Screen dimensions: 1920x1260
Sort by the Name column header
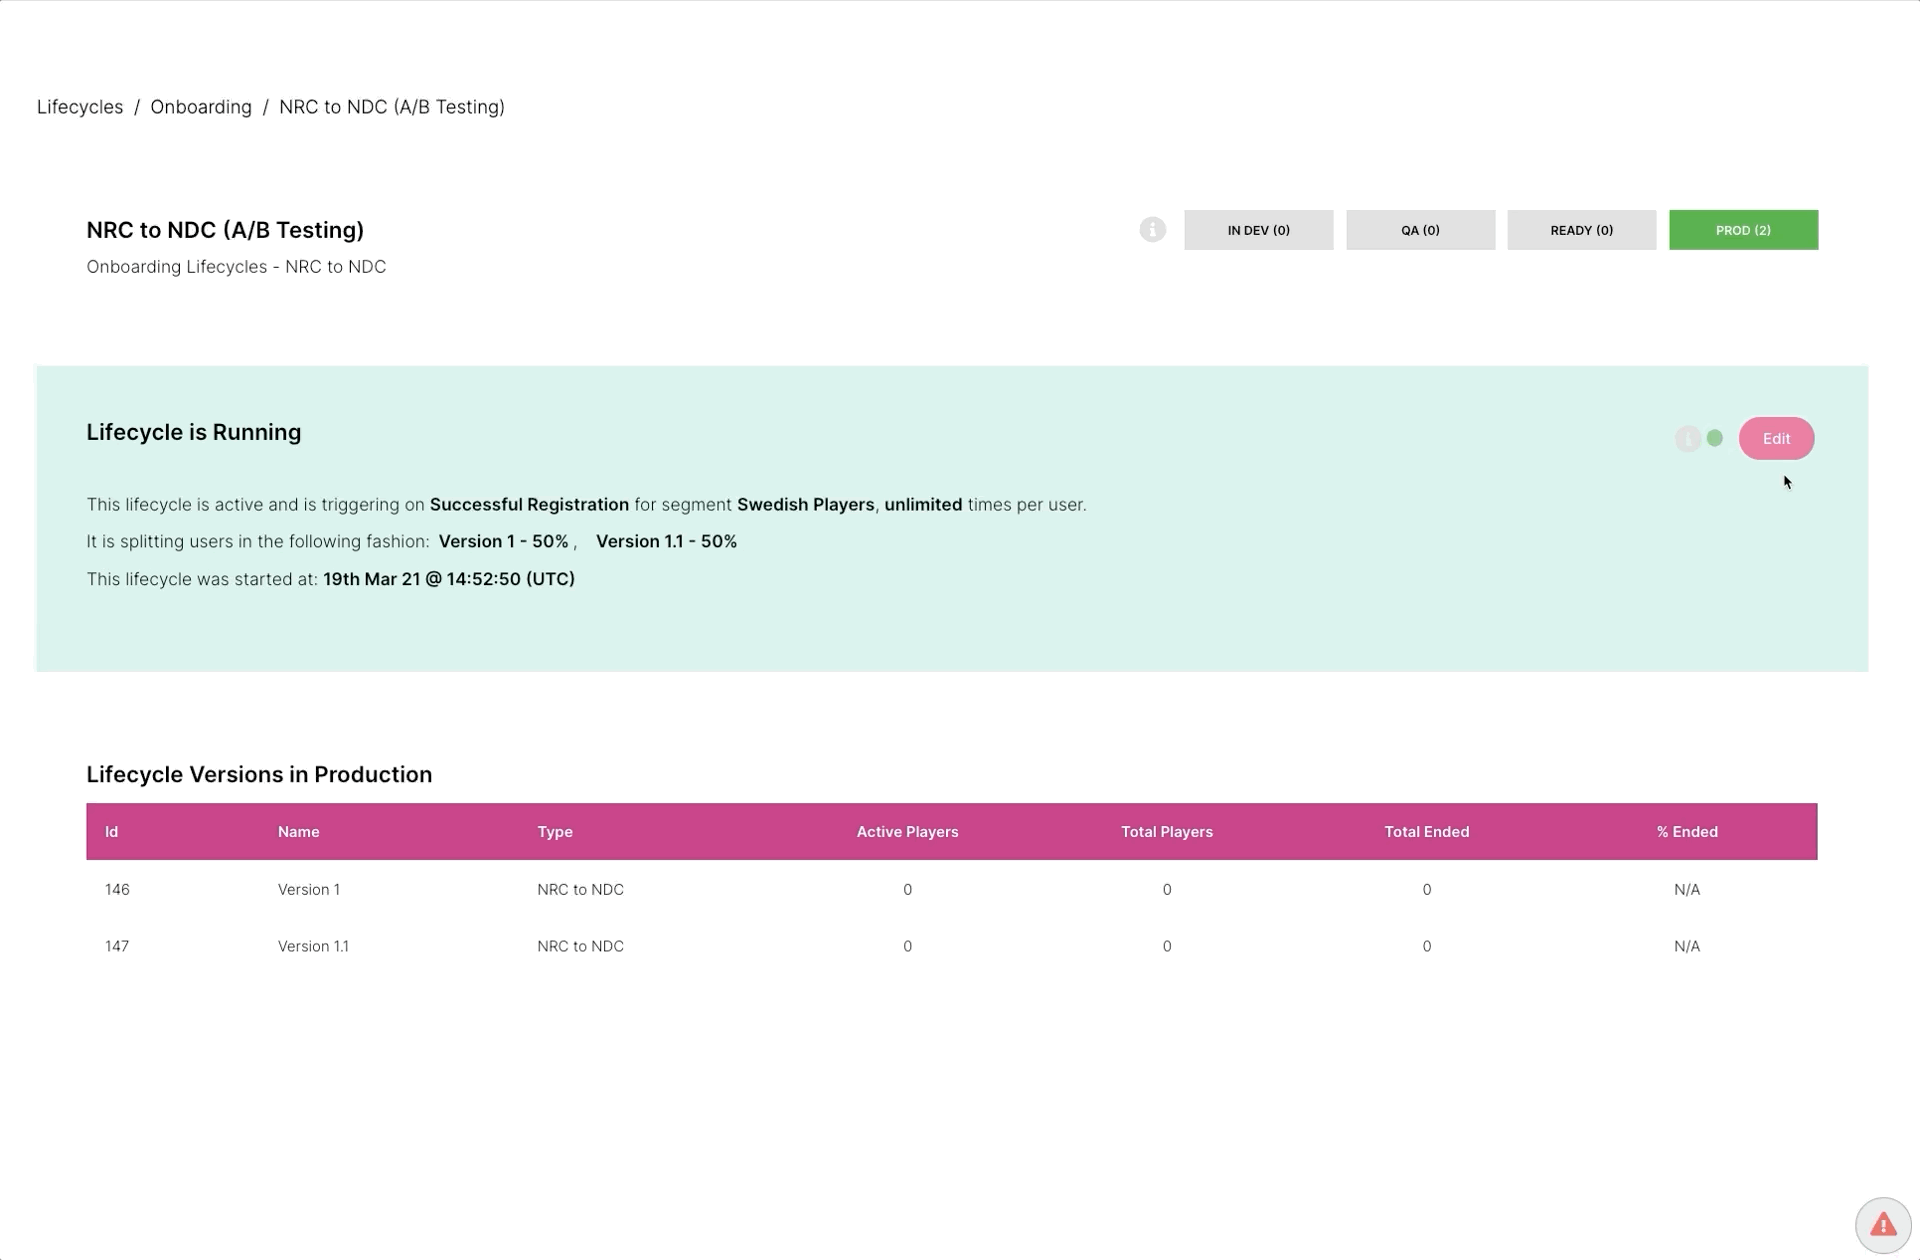tap(298, 832)
